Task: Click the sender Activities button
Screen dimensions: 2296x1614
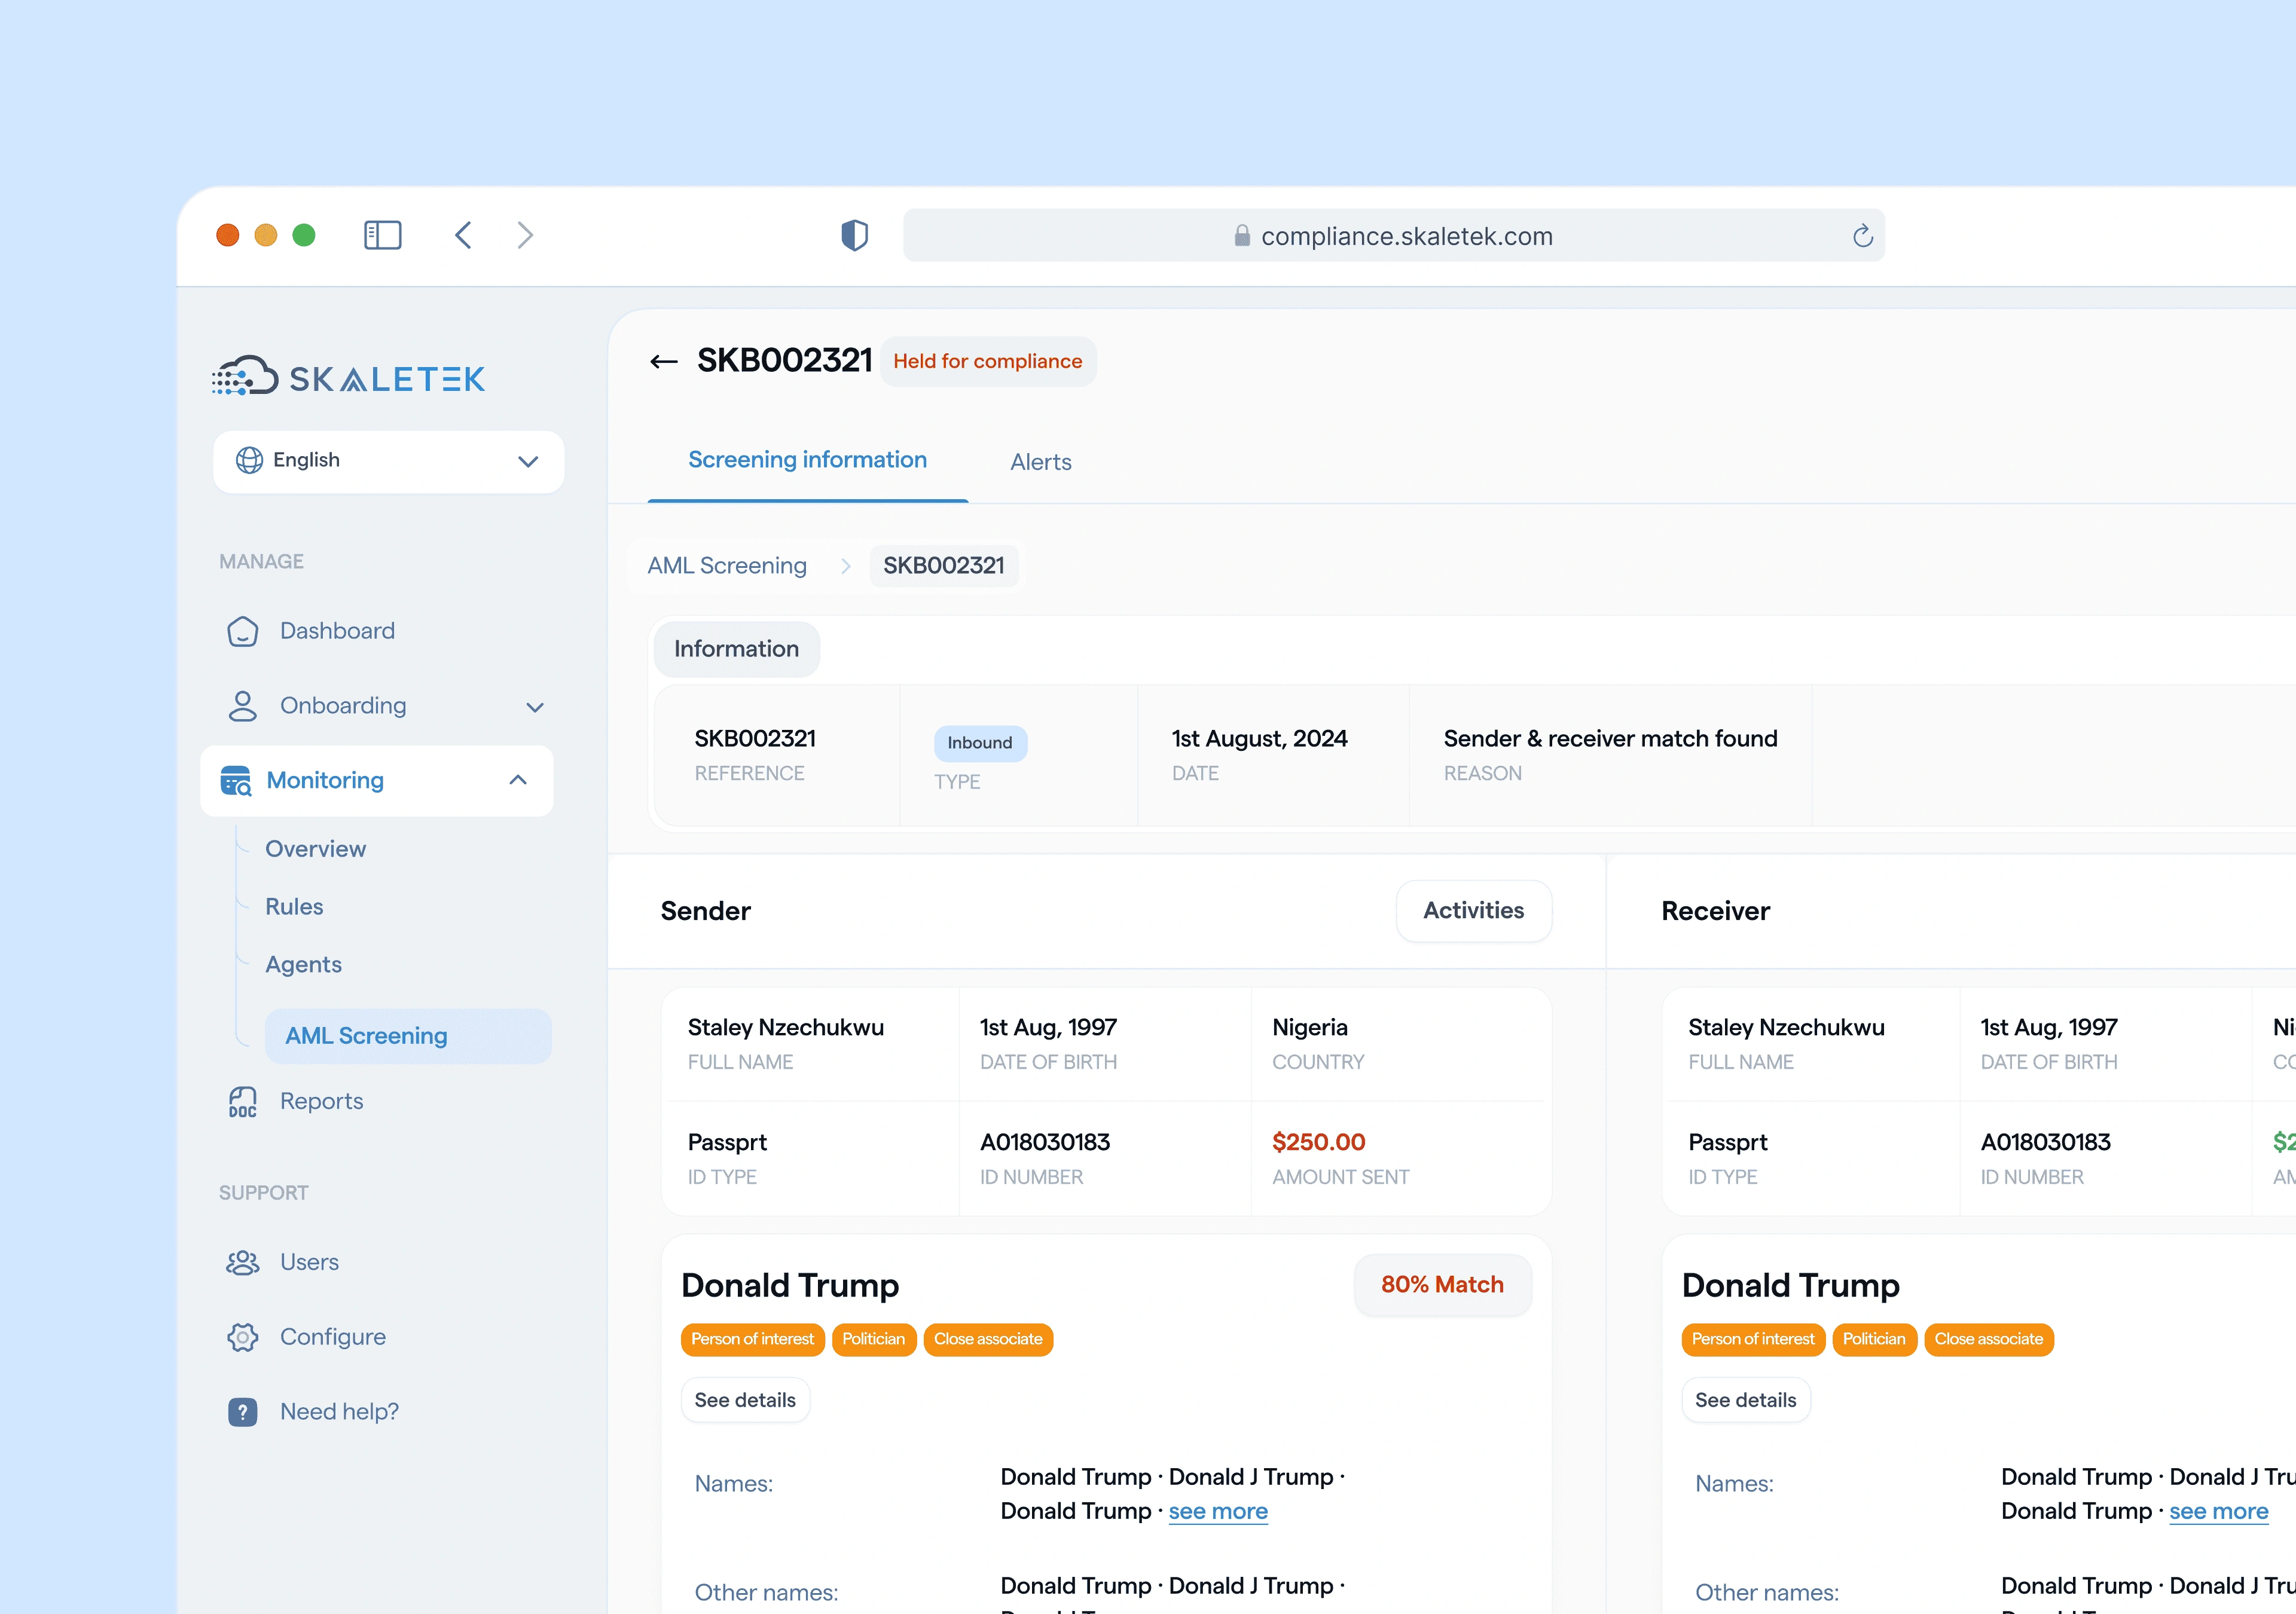Action: coord(1473,910)
